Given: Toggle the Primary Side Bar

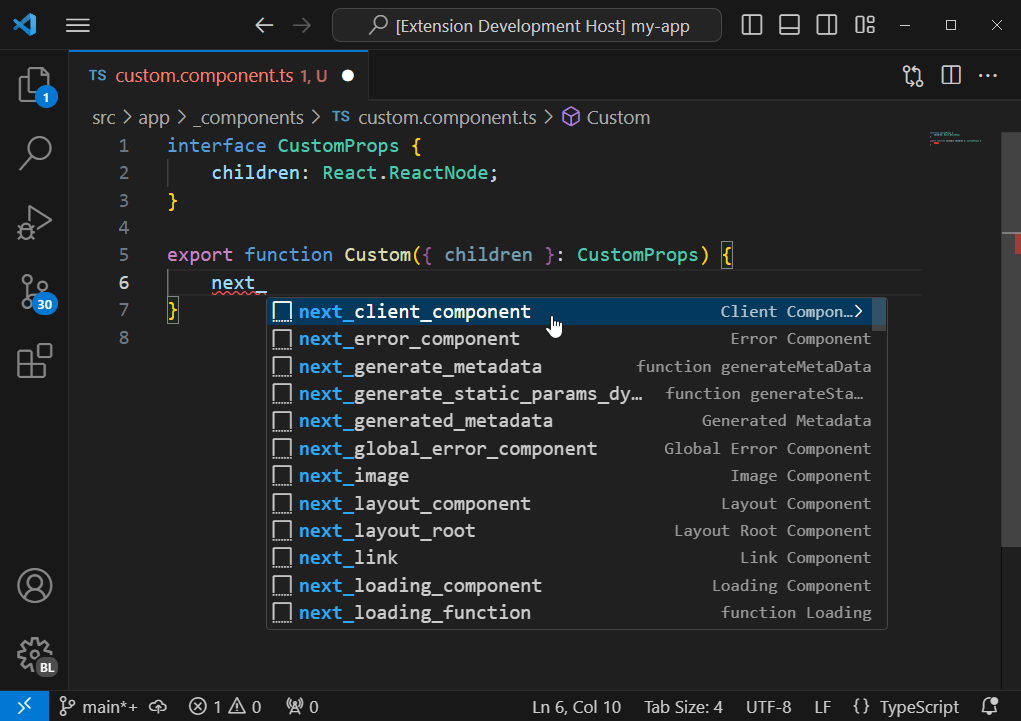Looking at the screenshot, I should click(x=751, y=24).
